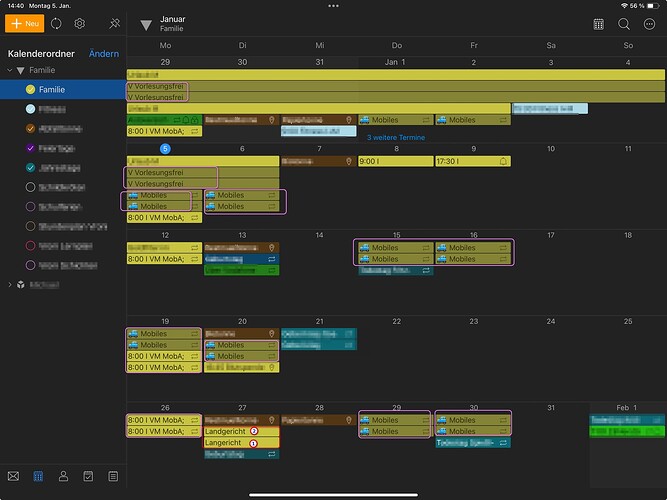The height and width of the screenshot is (500, 667).
Task: Select today's date, January 5
Action: [166, 149]
